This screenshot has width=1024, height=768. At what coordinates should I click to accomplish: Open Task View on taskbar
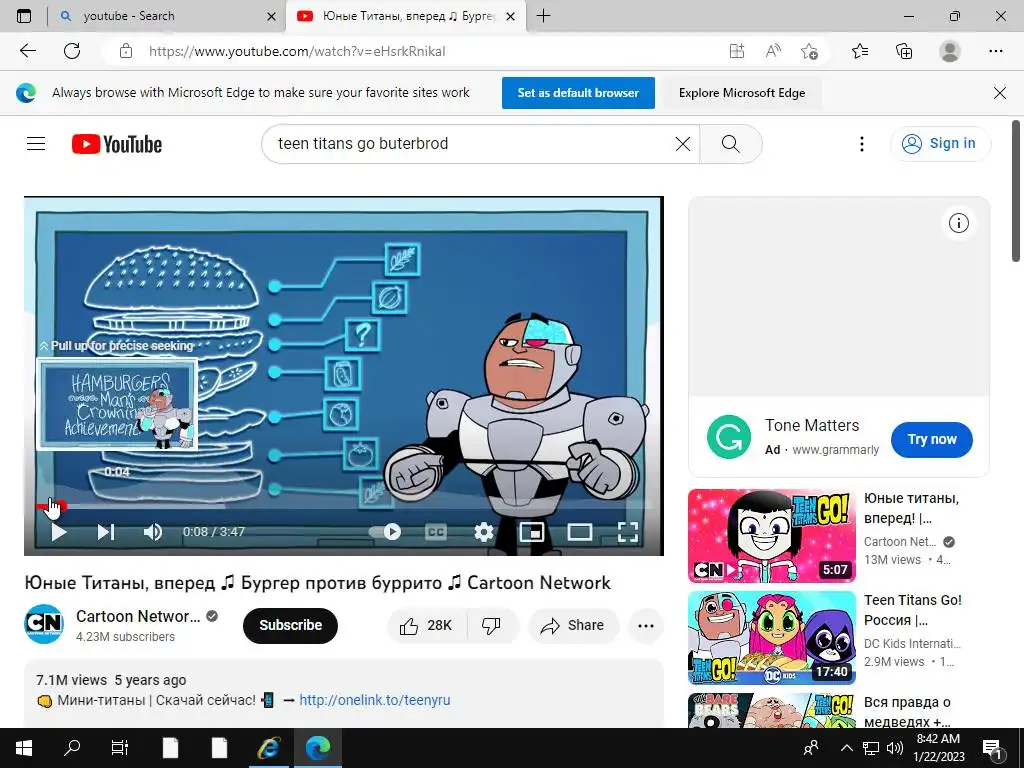point(120,748)
